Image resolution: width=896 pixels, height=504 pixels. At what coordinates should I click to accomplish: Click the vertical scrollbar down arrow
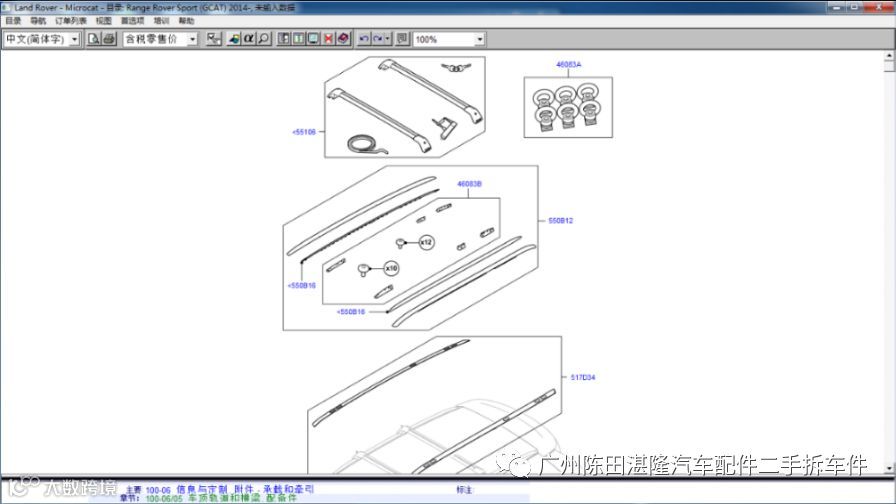889,468
